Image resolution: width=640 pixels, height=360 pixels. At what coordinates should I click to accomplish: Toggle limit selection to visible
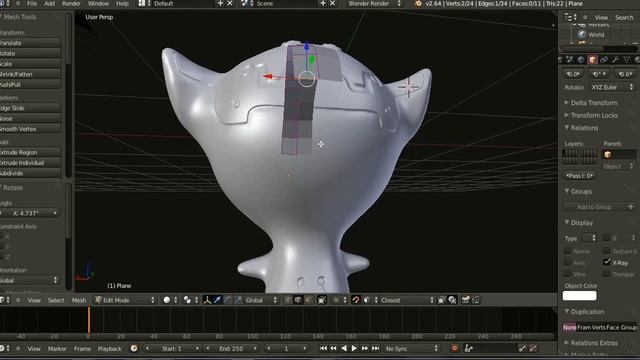322,300
